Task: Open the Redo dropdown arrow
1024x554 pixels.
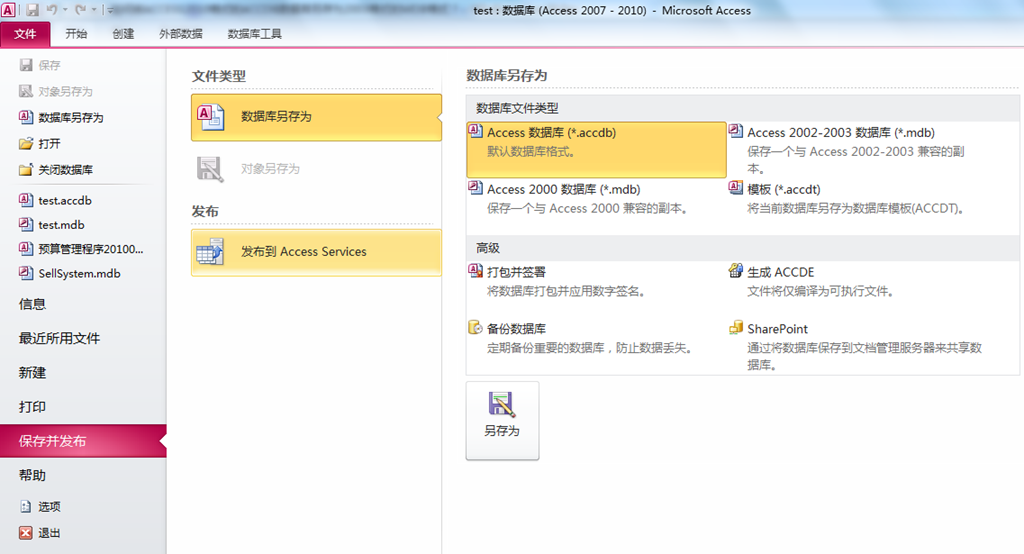Action: click(x=94, y=10)
